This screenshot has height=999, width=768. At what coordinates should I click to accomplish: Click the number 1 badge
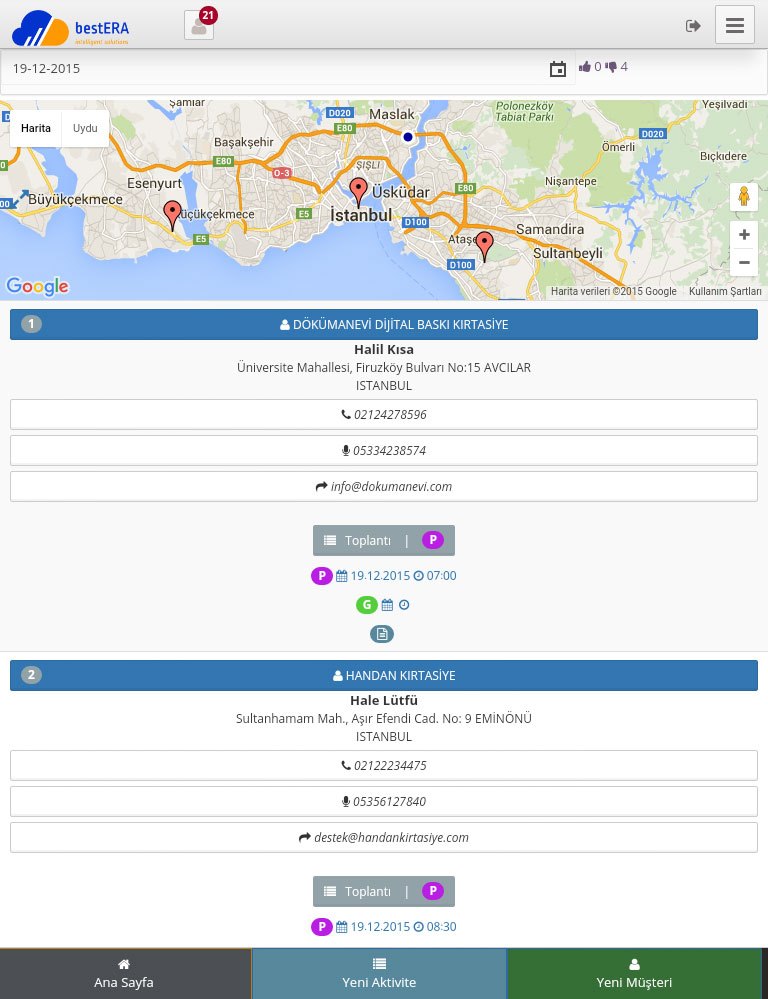click(31, 324)
